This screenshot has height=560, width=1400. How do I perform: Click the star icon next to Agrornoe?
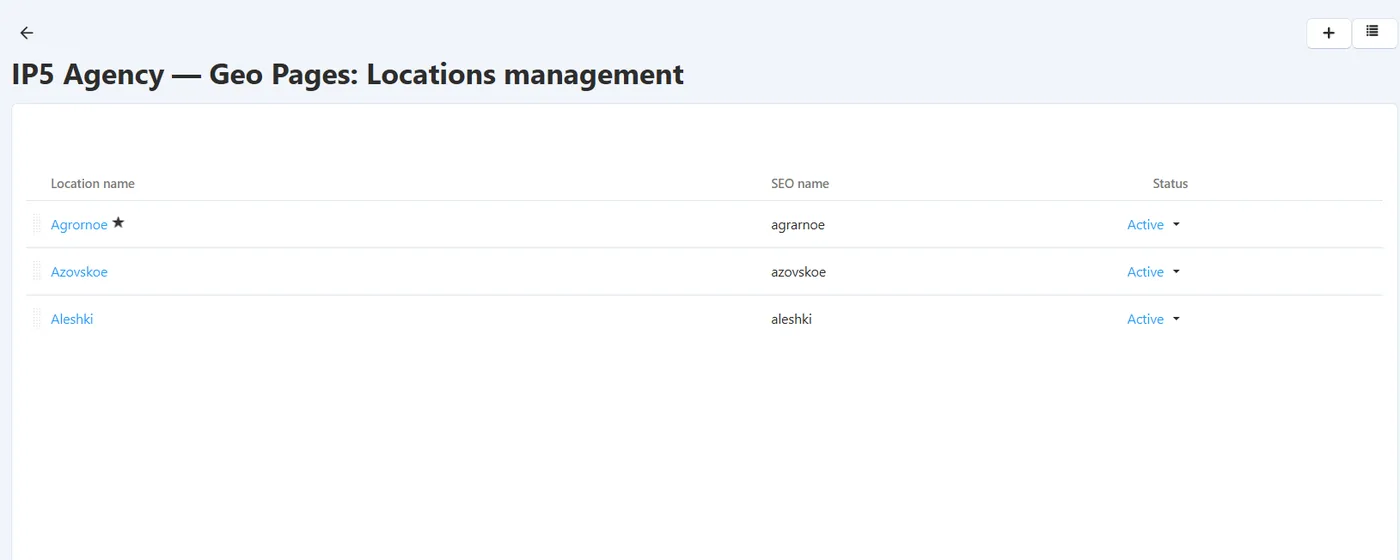118,223
